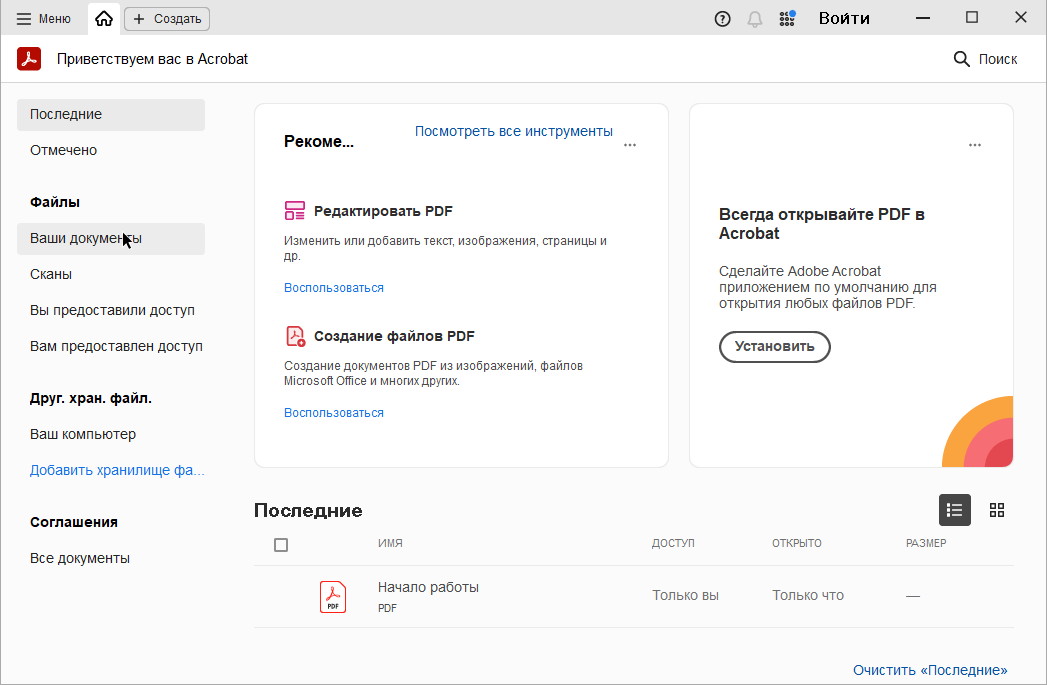Open Ваш компьютер storage
This screenshot has height=685, width=1047.
(x=111, y=434)
